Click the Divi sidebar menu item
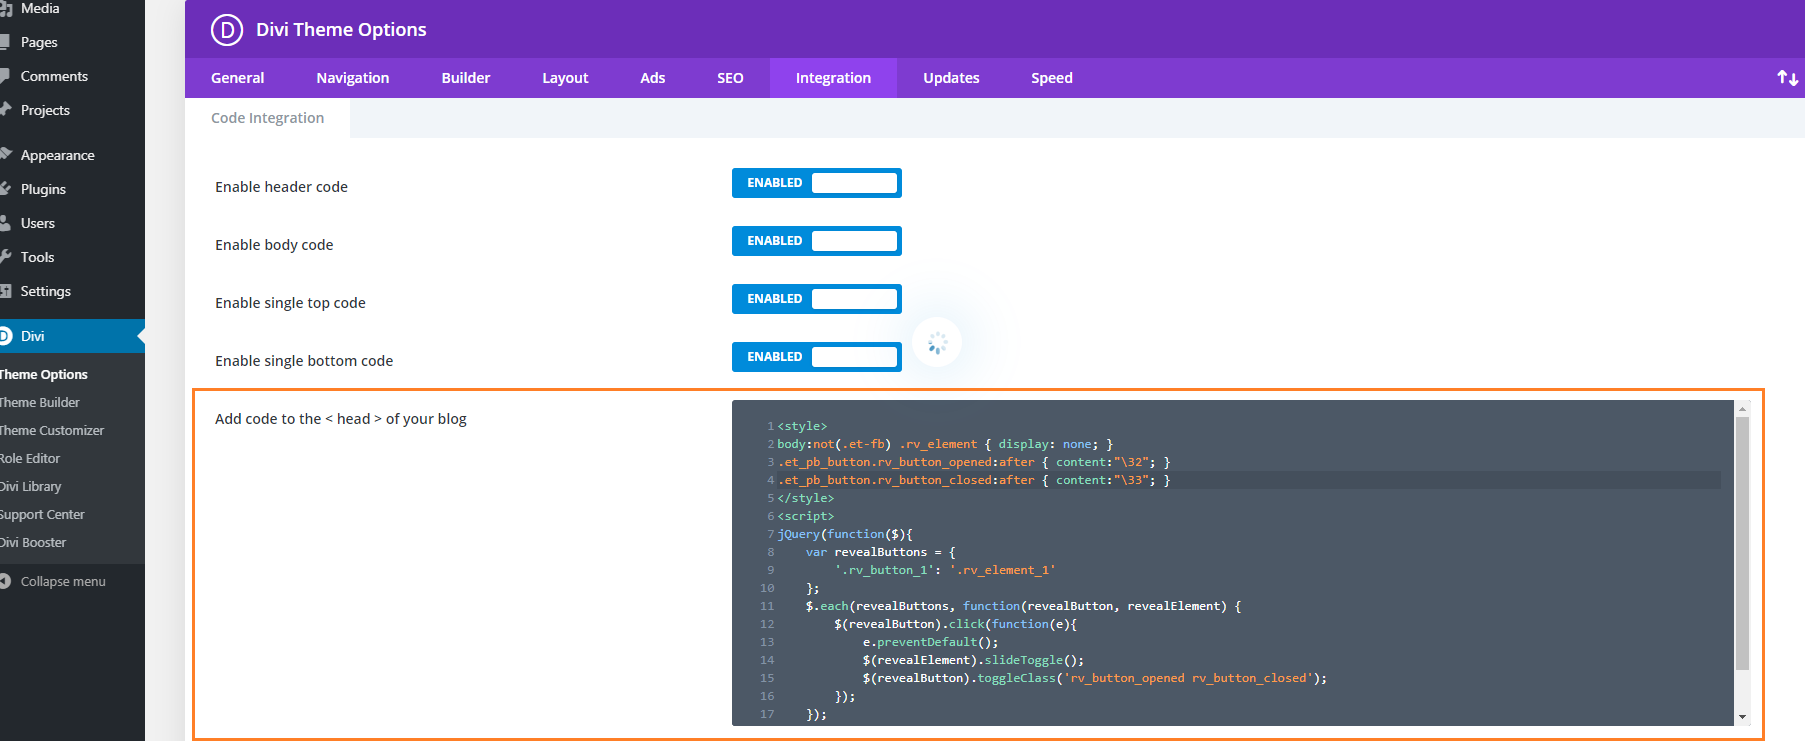The height and width of the screenshot is (741, 1805). 72,336
